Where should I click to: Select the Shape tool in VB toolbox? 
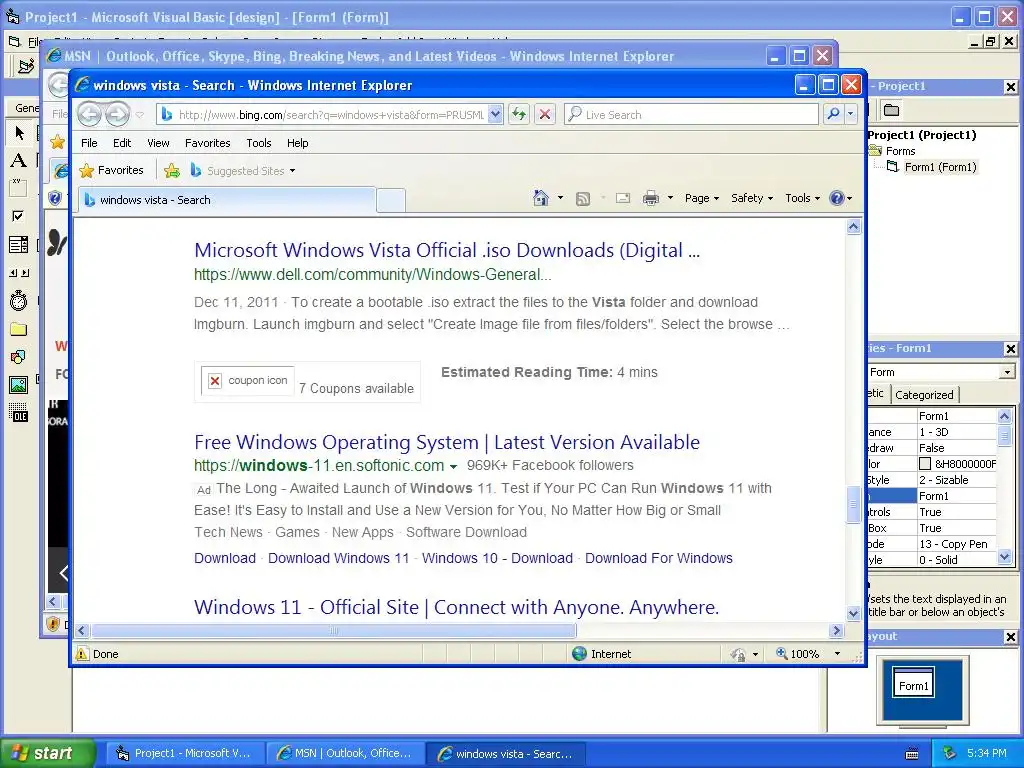[18, 357]
